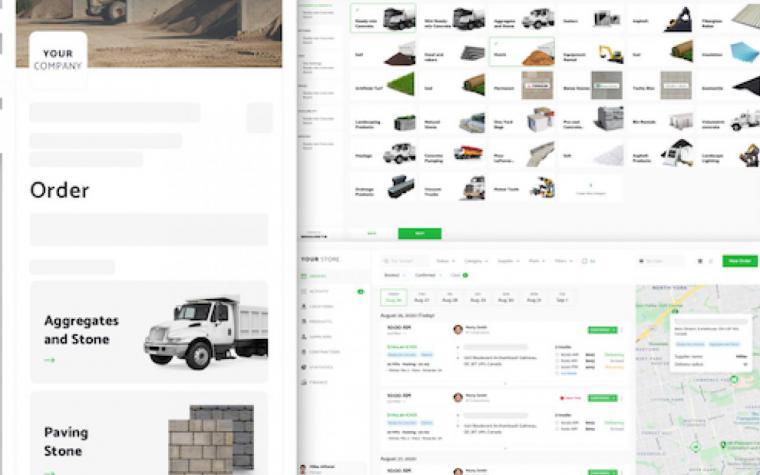760x475 pixels.
Task: Open the Paving Stone order card
Action: coord(149,433)
